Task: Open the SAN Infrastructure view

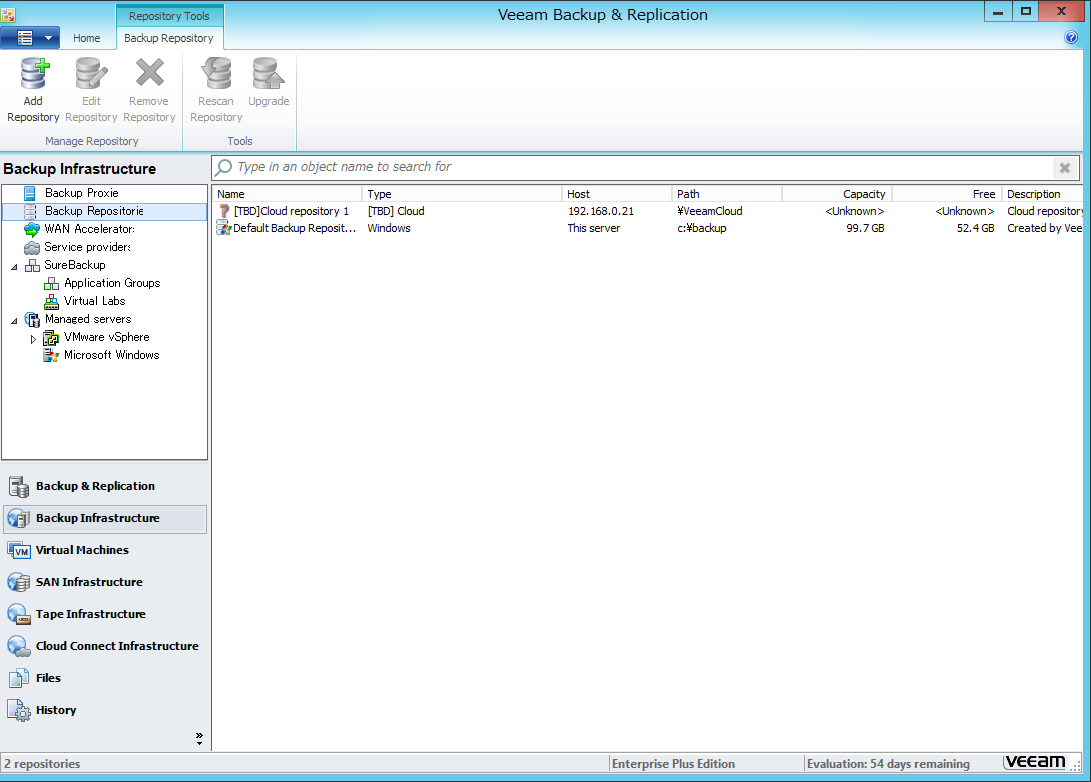Action: click(x=105, y=582)
